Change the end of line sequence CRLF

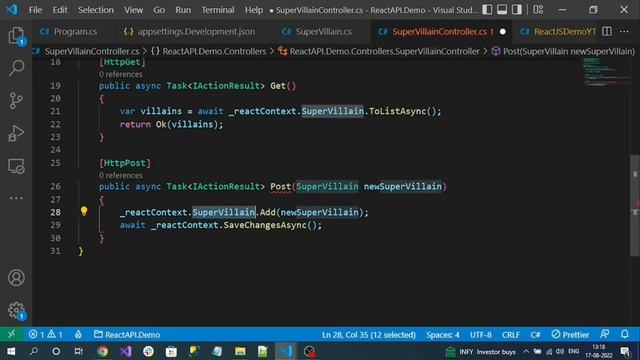pos(511,335)
